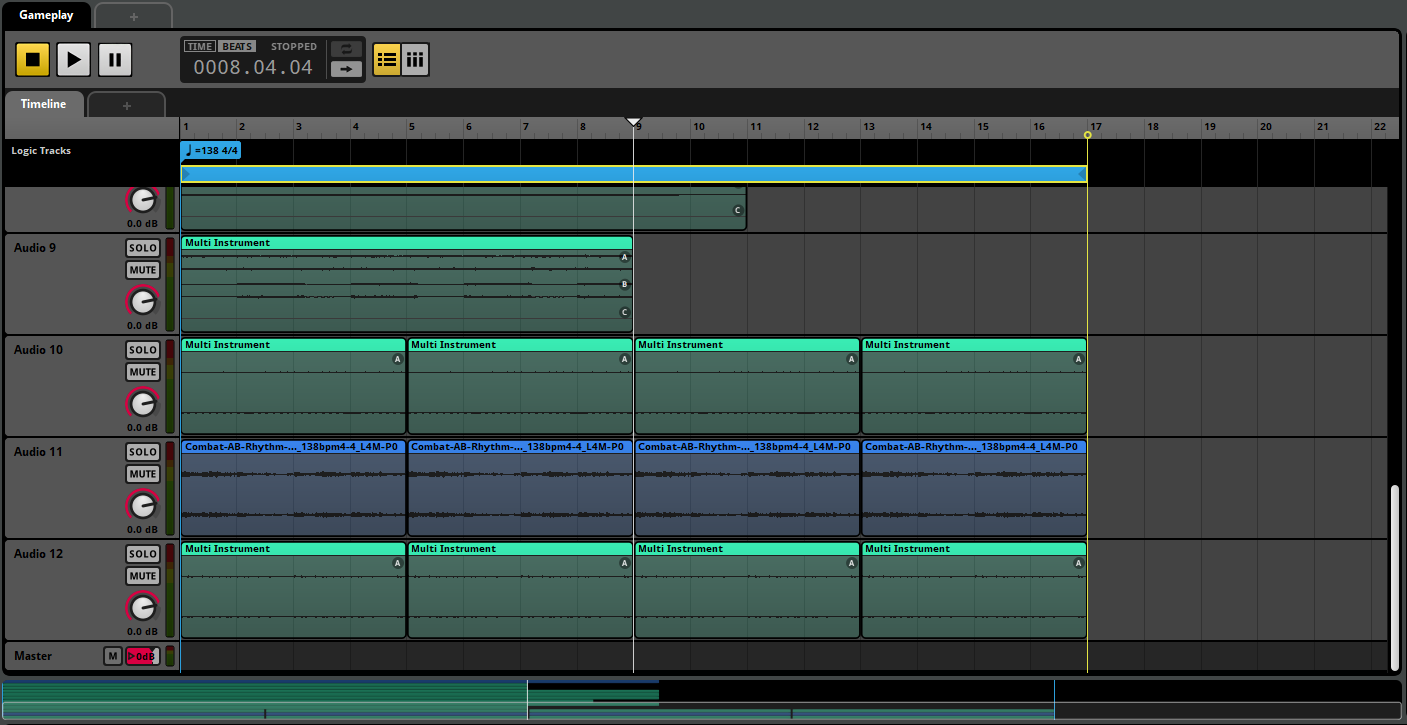Select third Combat-AB-Rhythm clip on Audio 11
Screen dimensions: 1407x725
click(x=747, y=488)
